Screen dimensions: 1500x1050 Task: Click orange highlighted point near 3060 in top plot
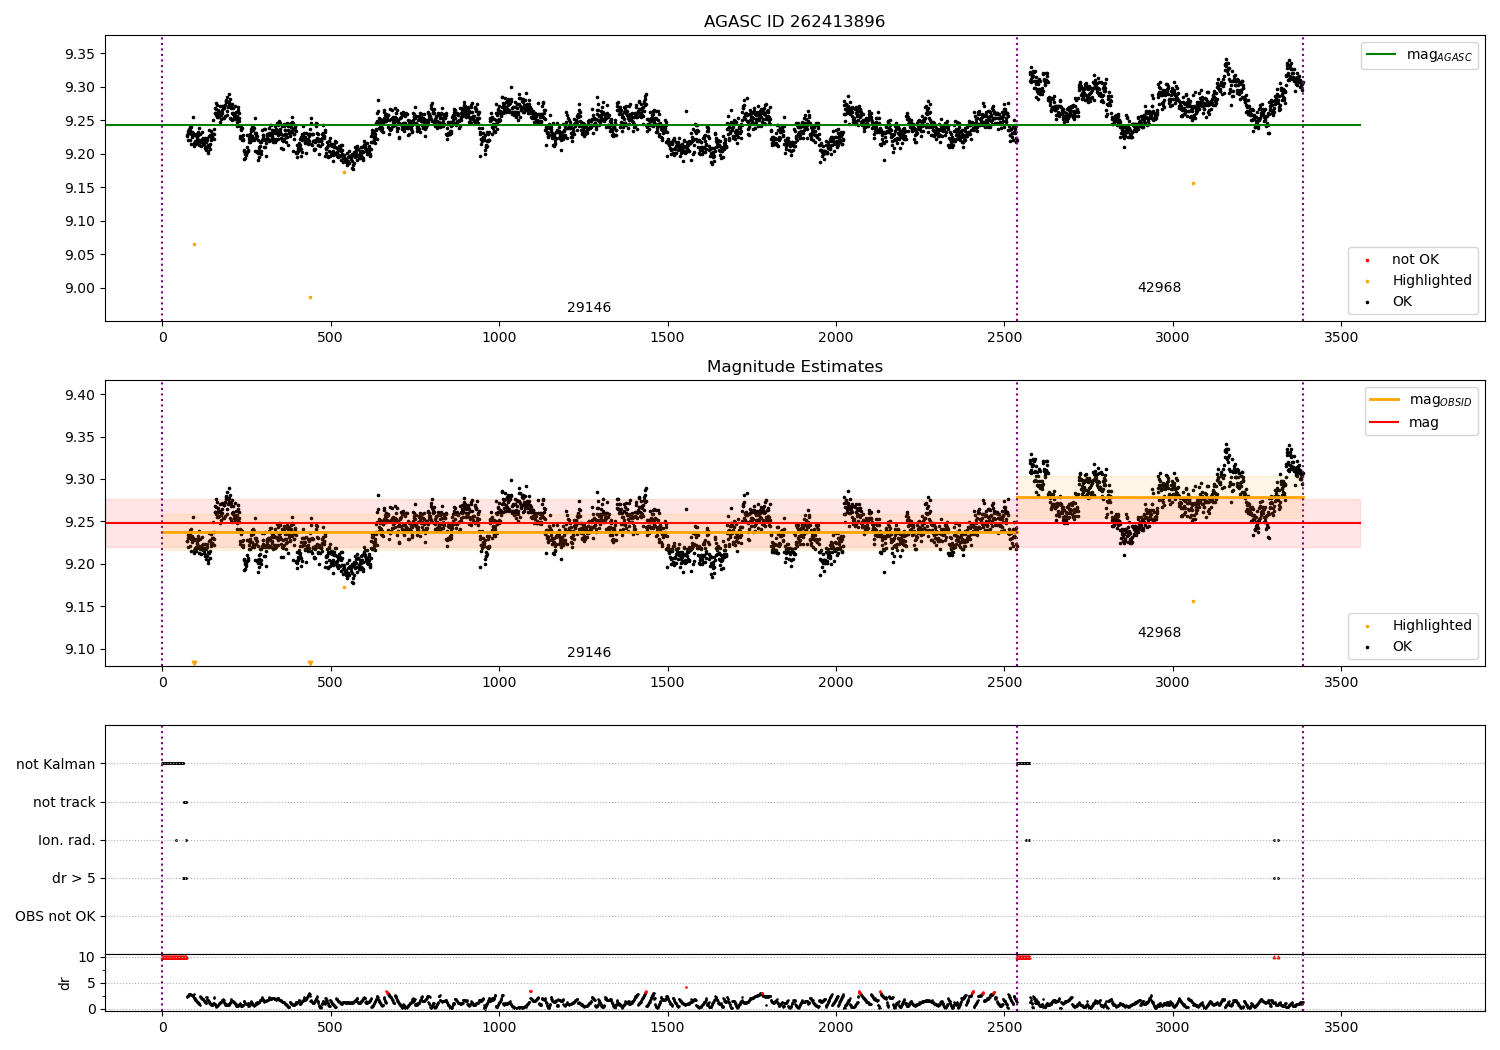tap(1193, 183)
